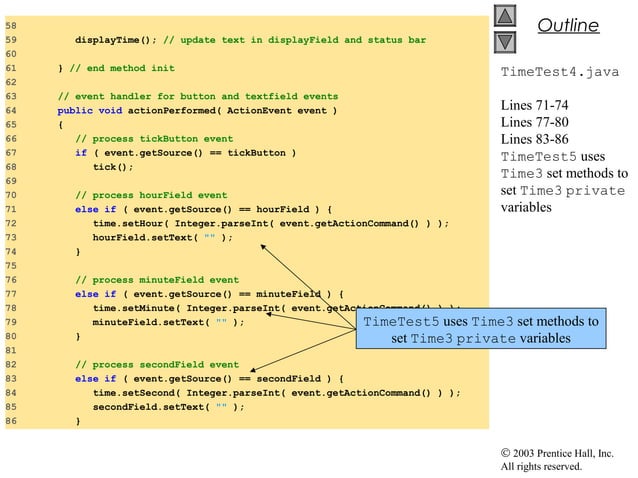
Task: Click the '// end method init' comment
Action: tap(122, 68)
